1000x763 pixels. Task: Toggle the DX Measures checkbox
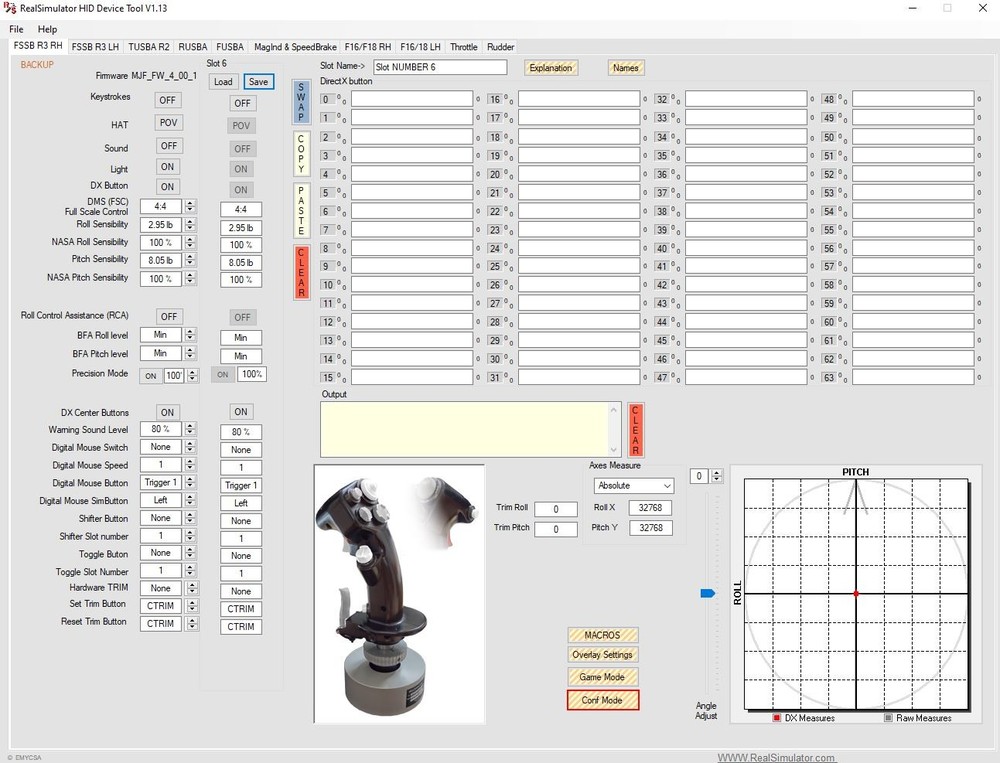[777, 718]
